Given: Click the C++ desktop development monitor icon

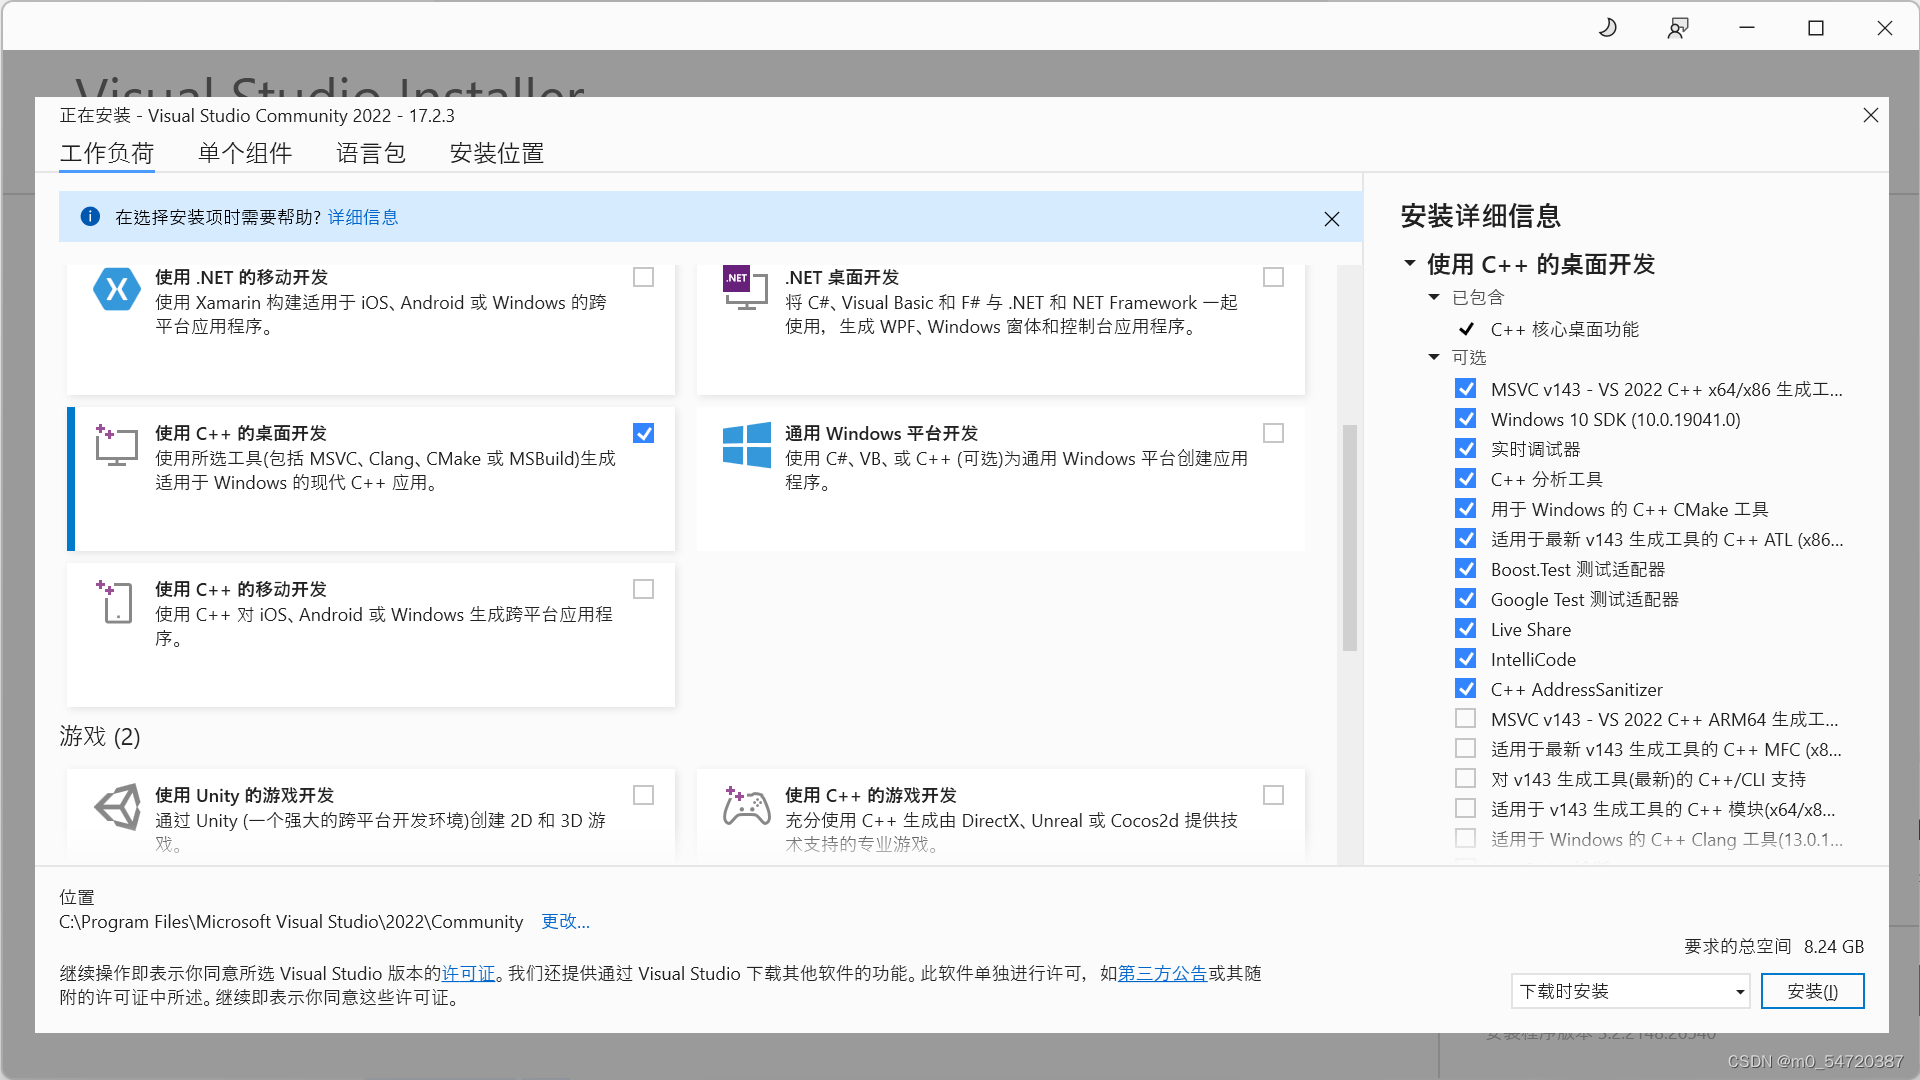Looking at the screenshot, I should [x=116, y=446].
